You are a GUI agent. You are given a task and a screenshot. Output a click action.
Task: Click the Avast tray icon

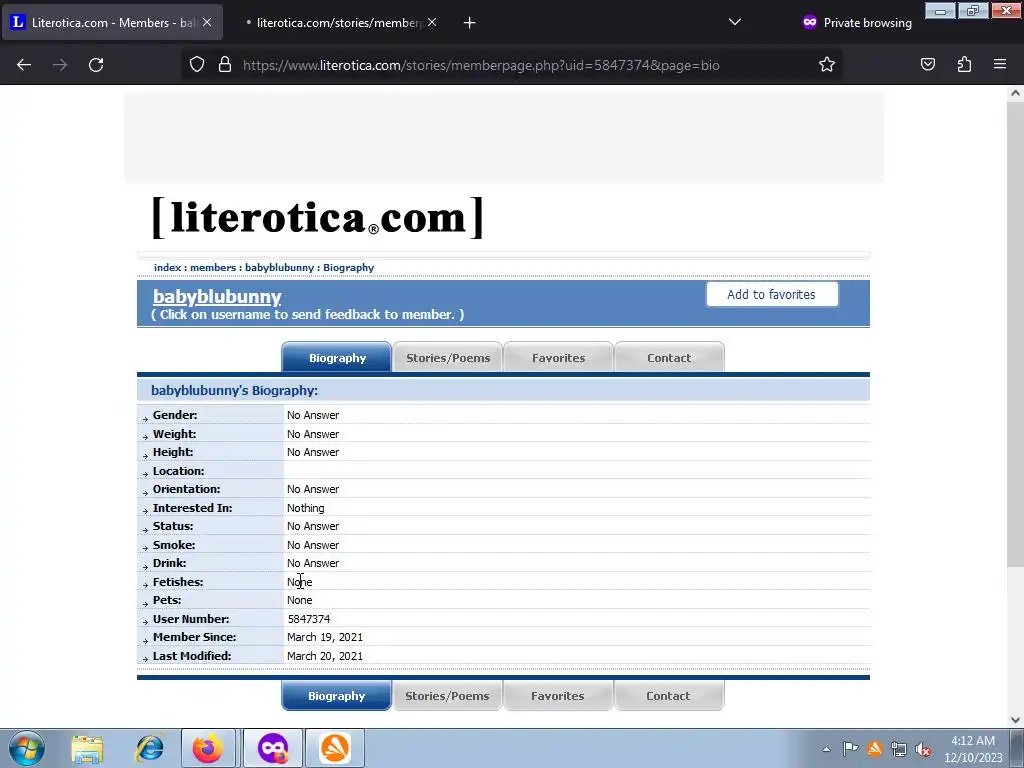[874, 749]
